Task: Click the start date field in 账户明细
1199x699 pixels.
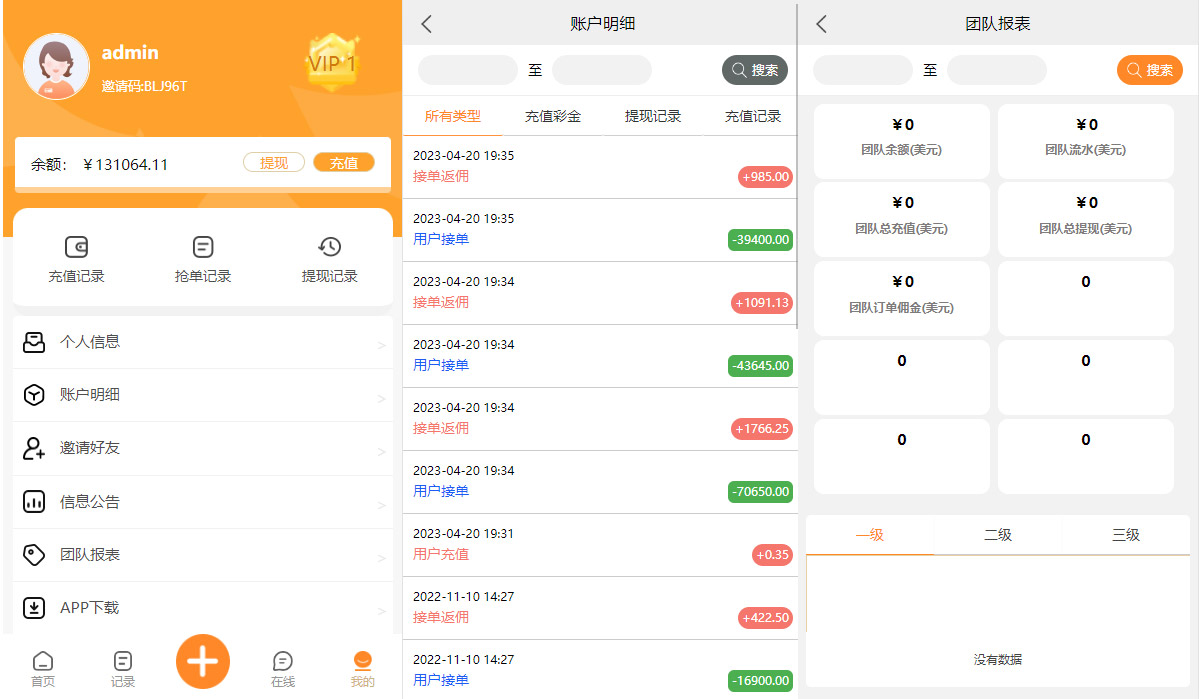Action: pyautogui.click(x=467, y=70)
